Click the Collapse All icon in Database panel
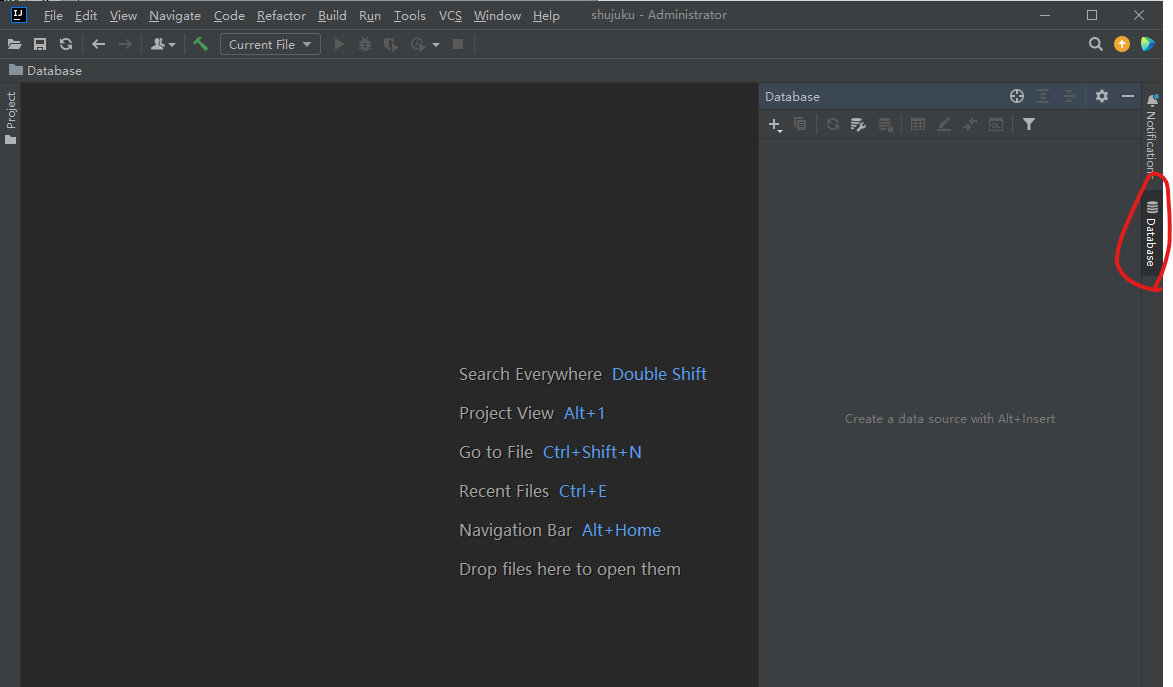This screenshot has height=687, width=1173. coord(1069,96)
